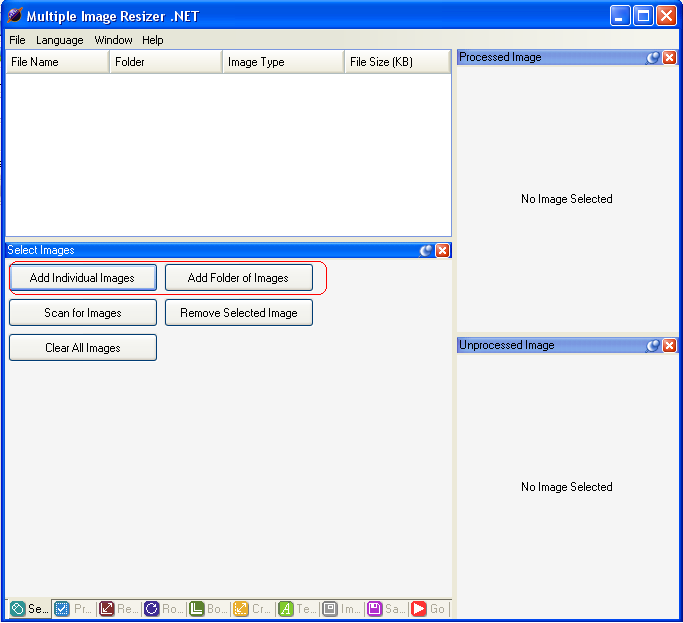Image resolution: width=683 pixels, height=623 pixels.
Task: Sort by the File Name column header
Action: 57,61
